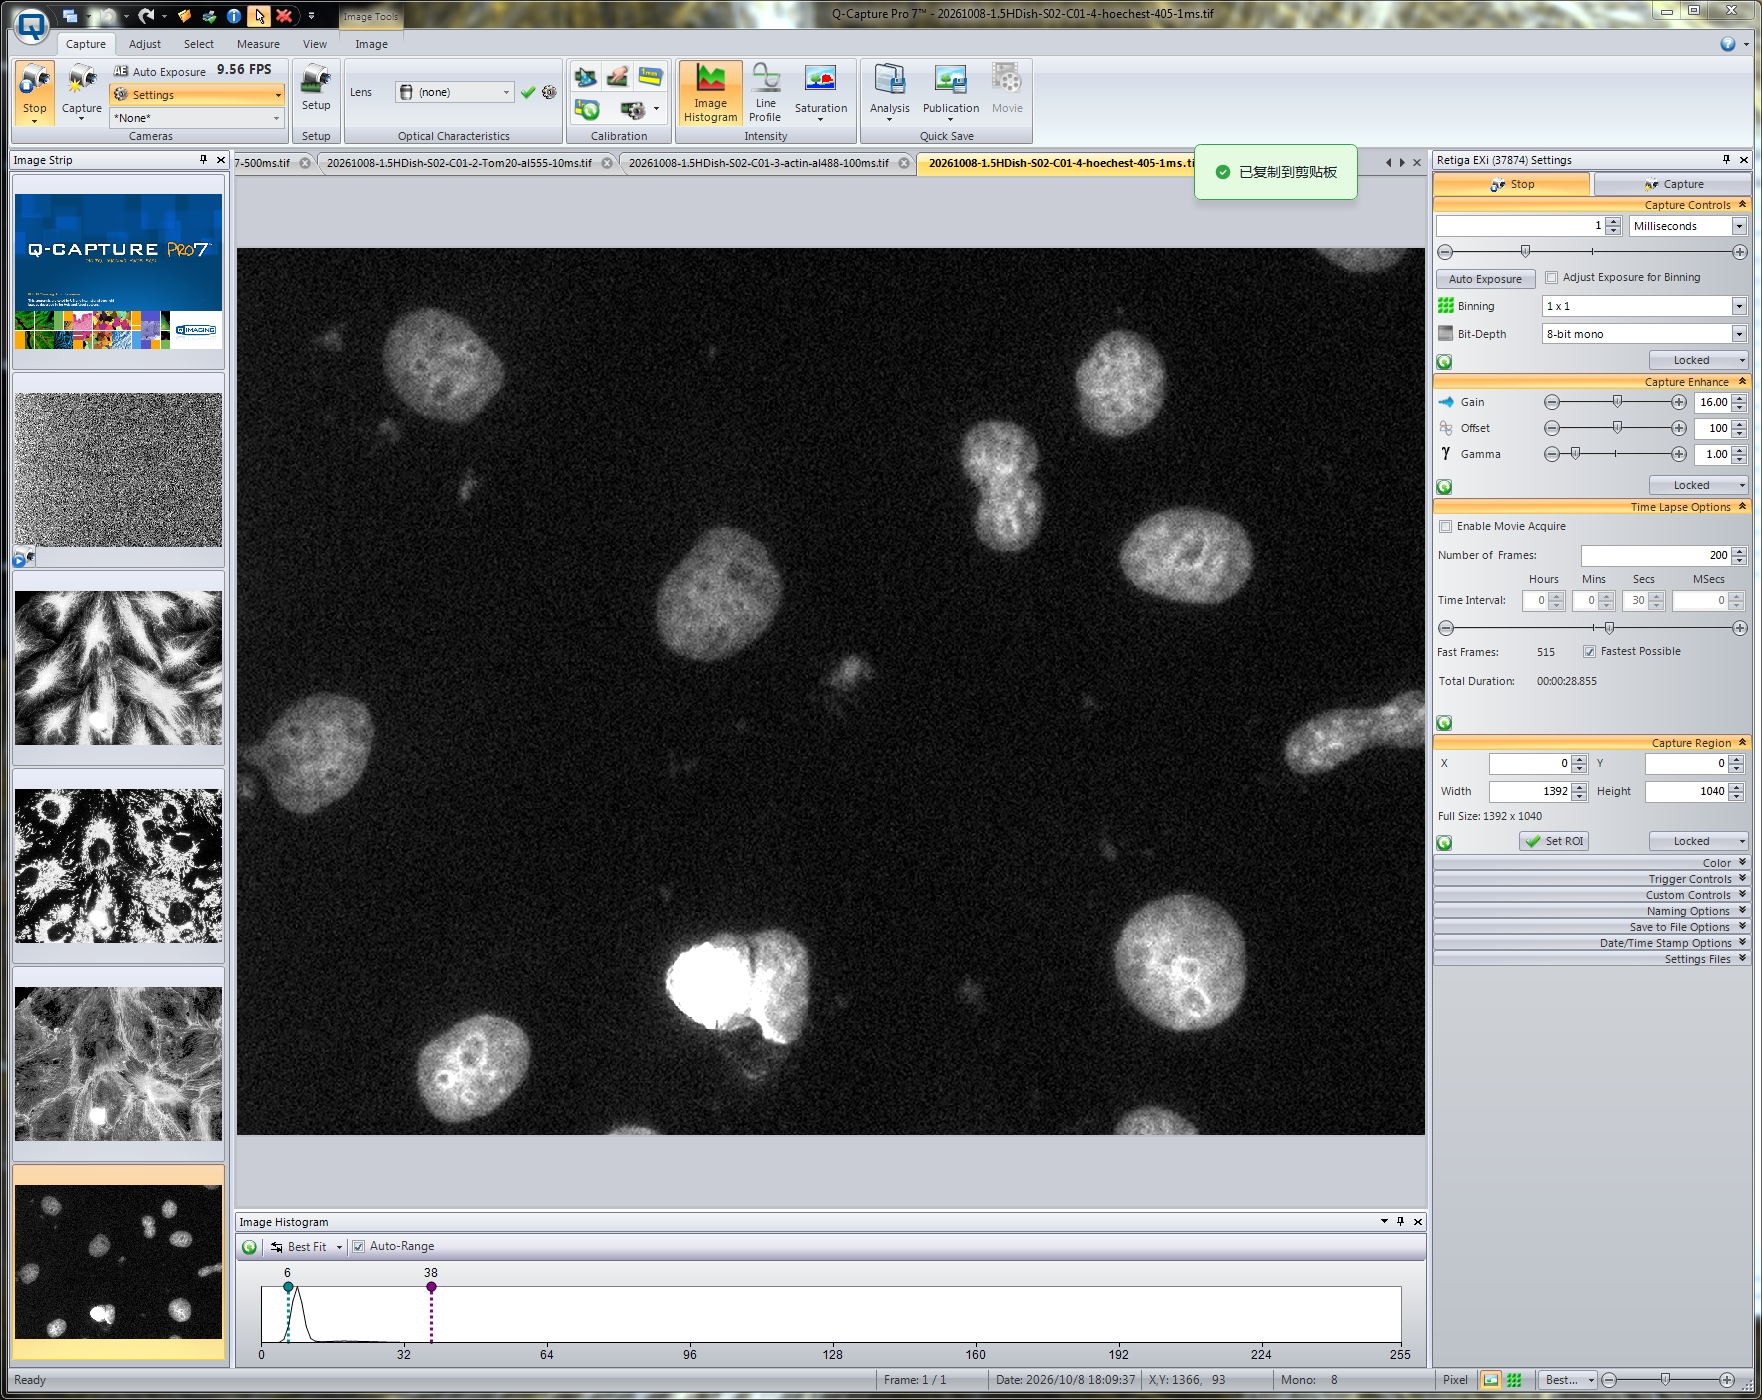Click the help icon at top right
The image size is (1762, 1400).
1728,44
